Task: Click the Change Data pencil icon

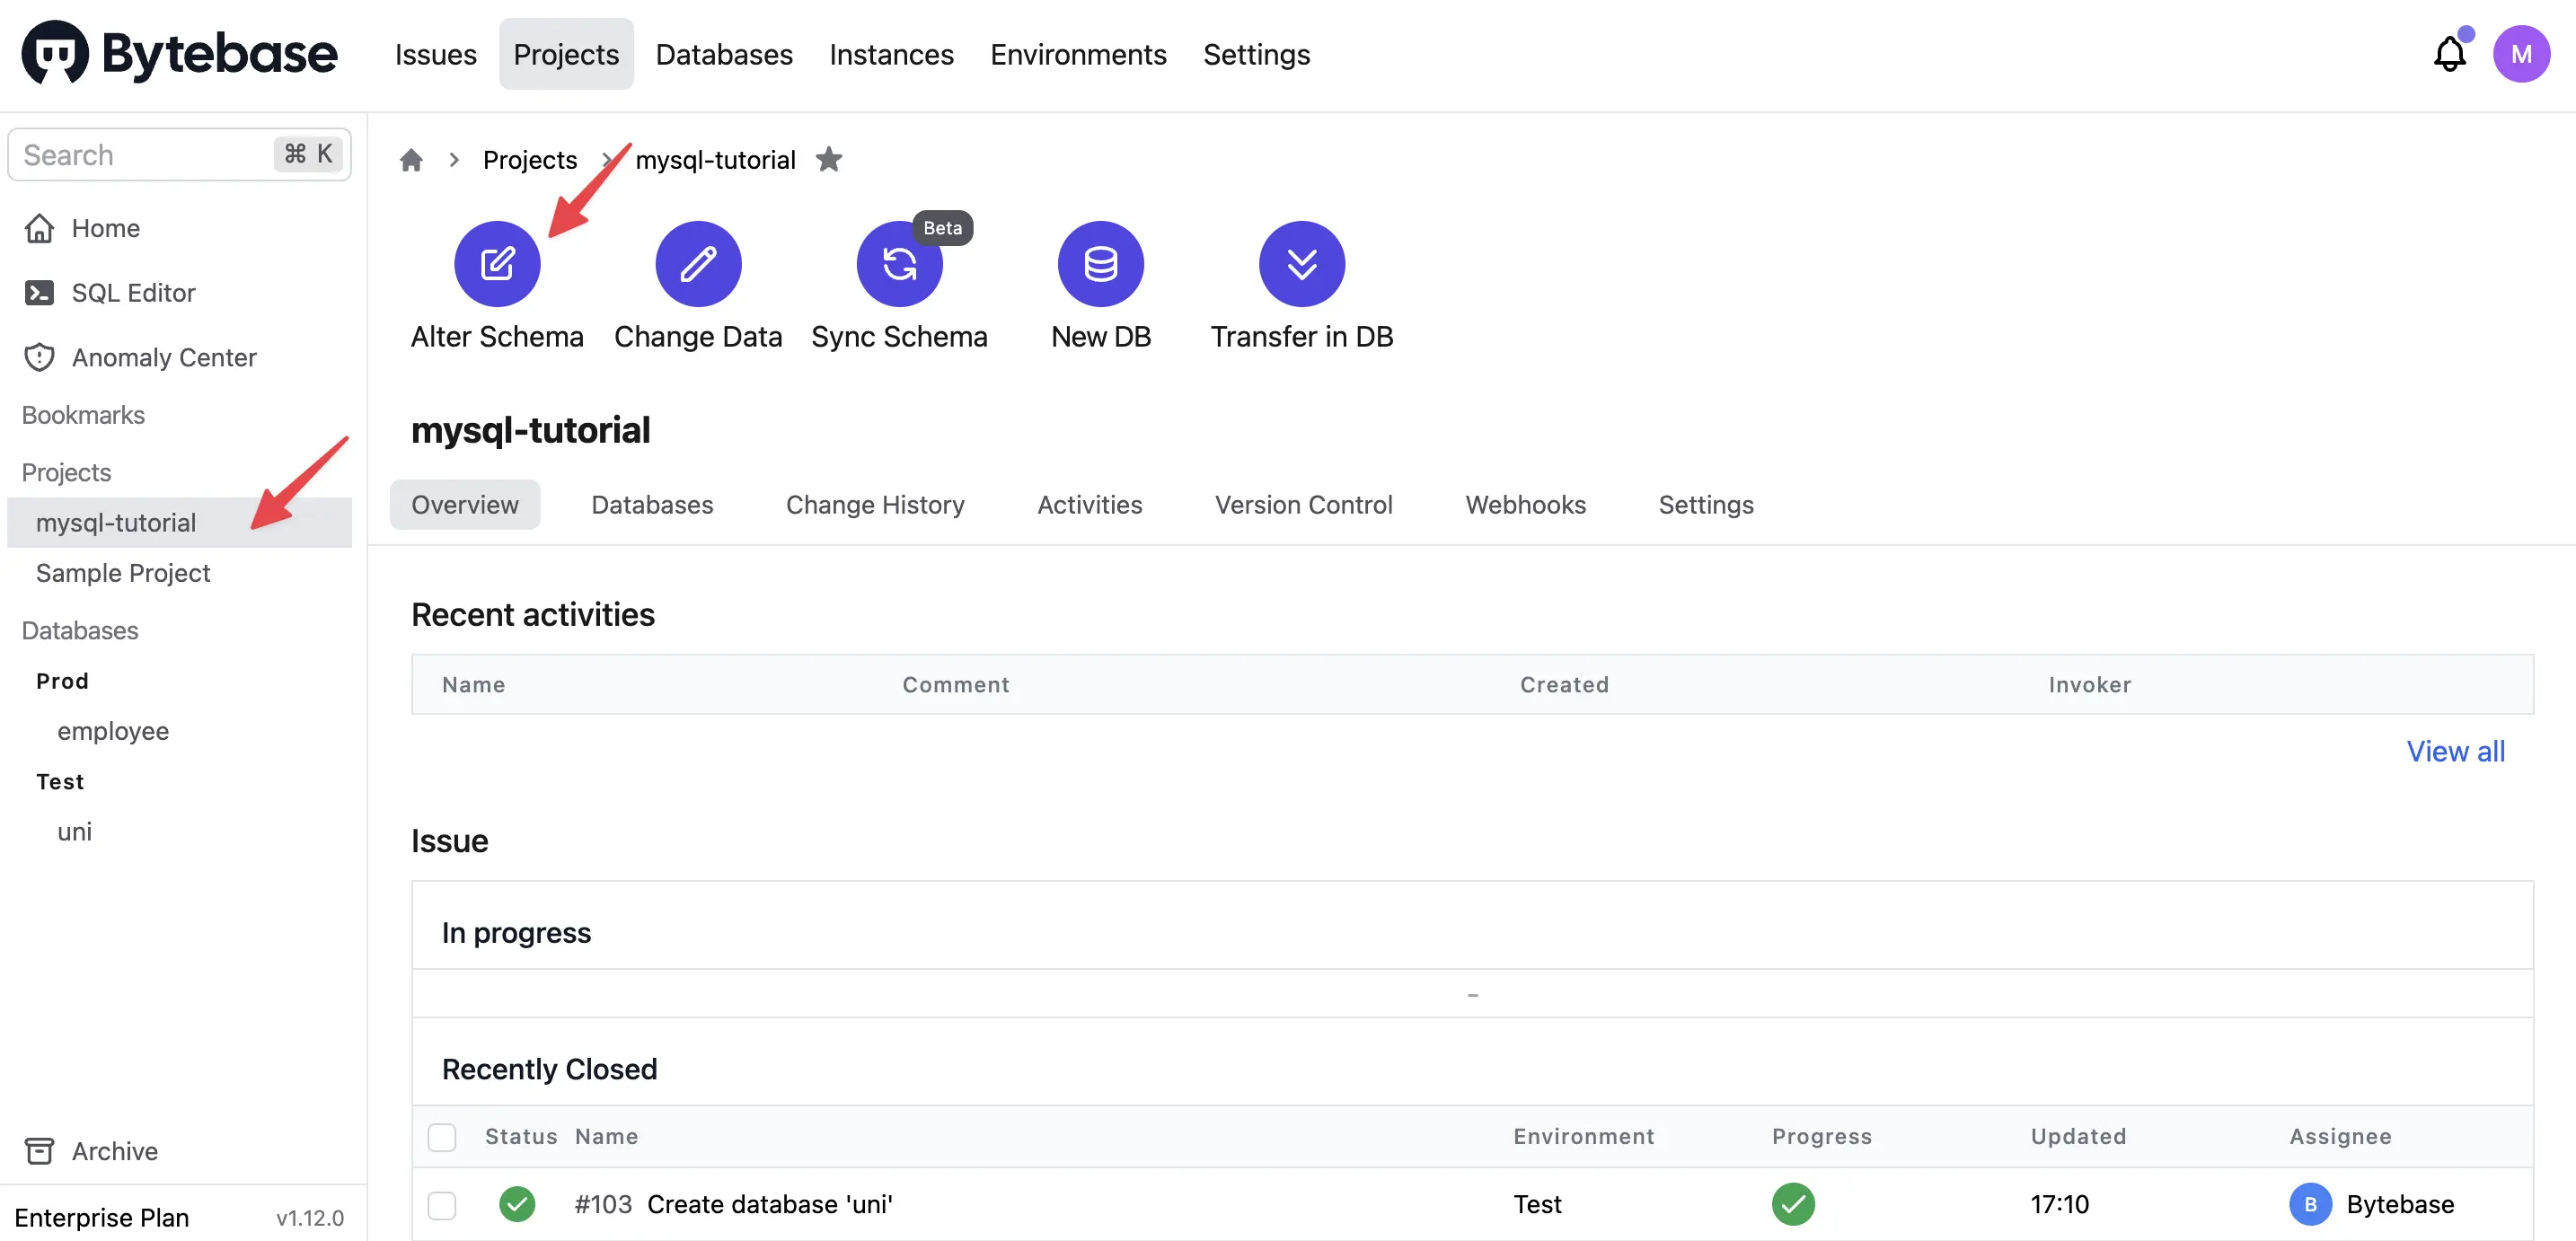Action: tap(698, 264)
